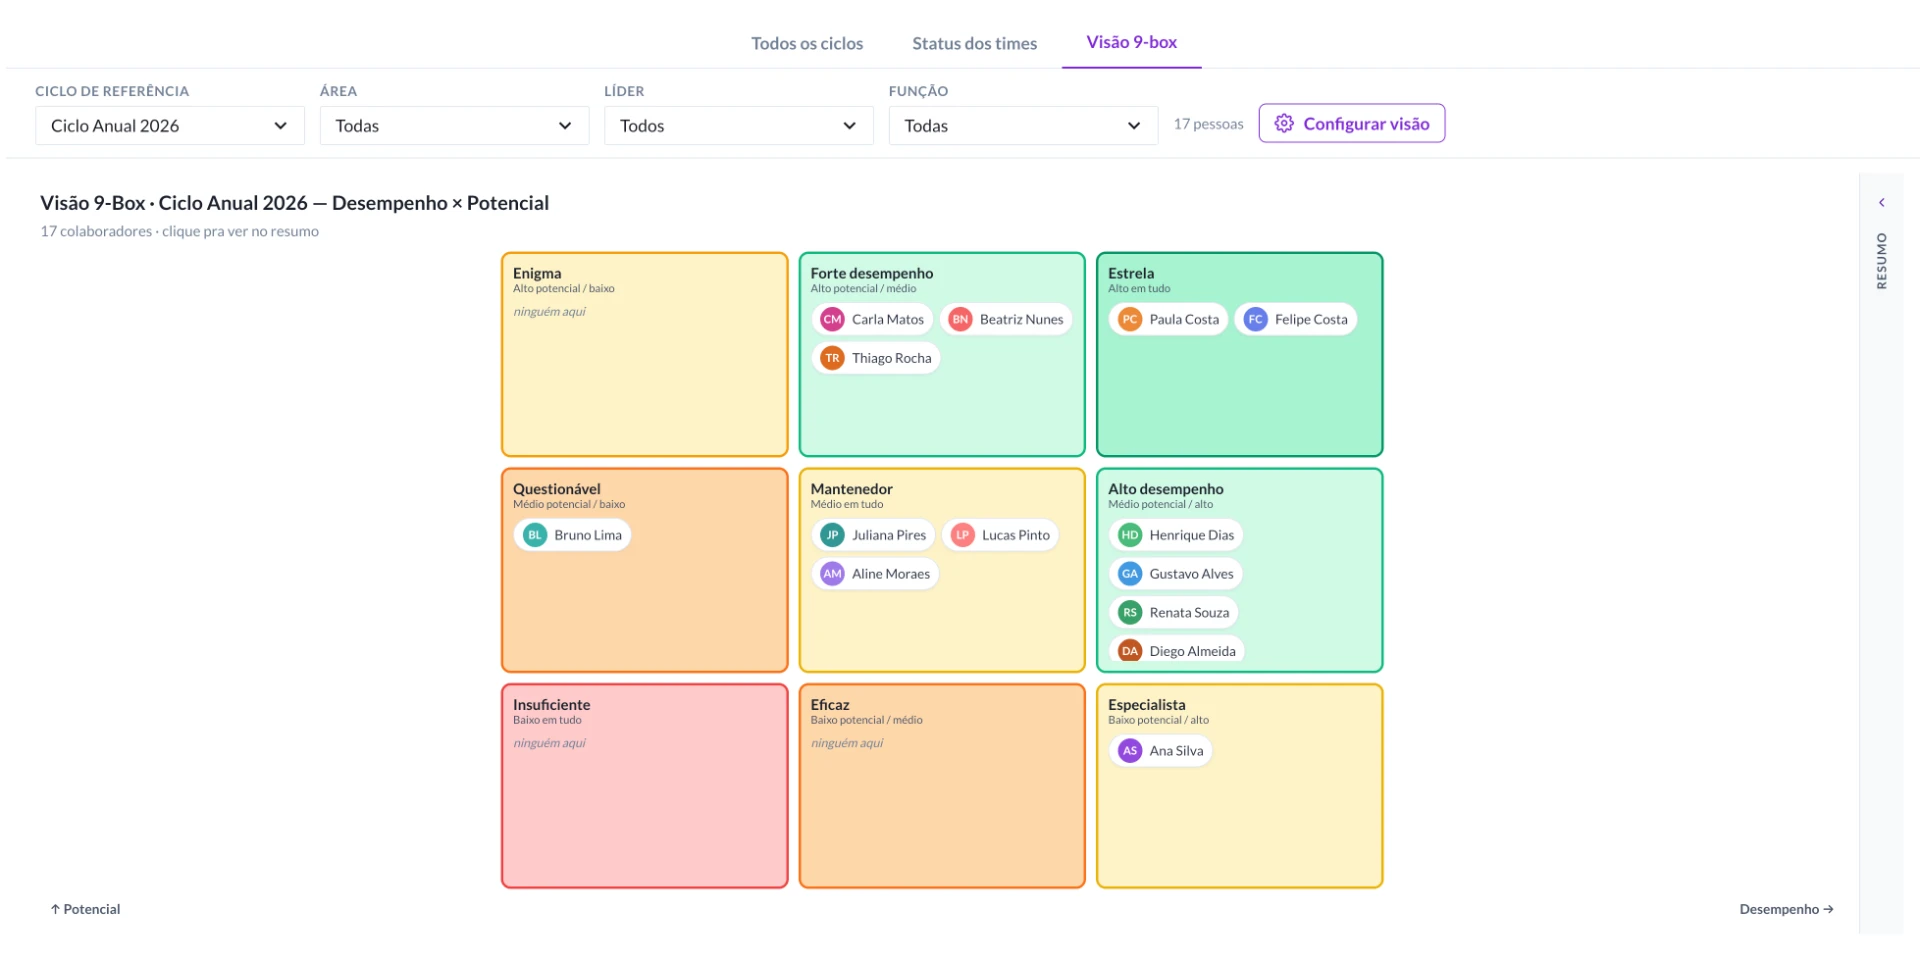Click the BN avatar icon
1920x960 pixels.
[960, 319]
